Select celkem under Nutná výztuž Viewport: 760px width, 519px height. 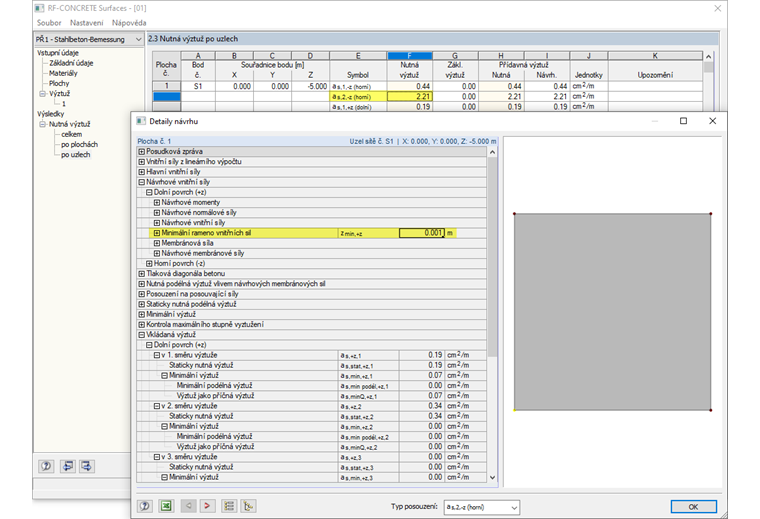pos(72,134)
